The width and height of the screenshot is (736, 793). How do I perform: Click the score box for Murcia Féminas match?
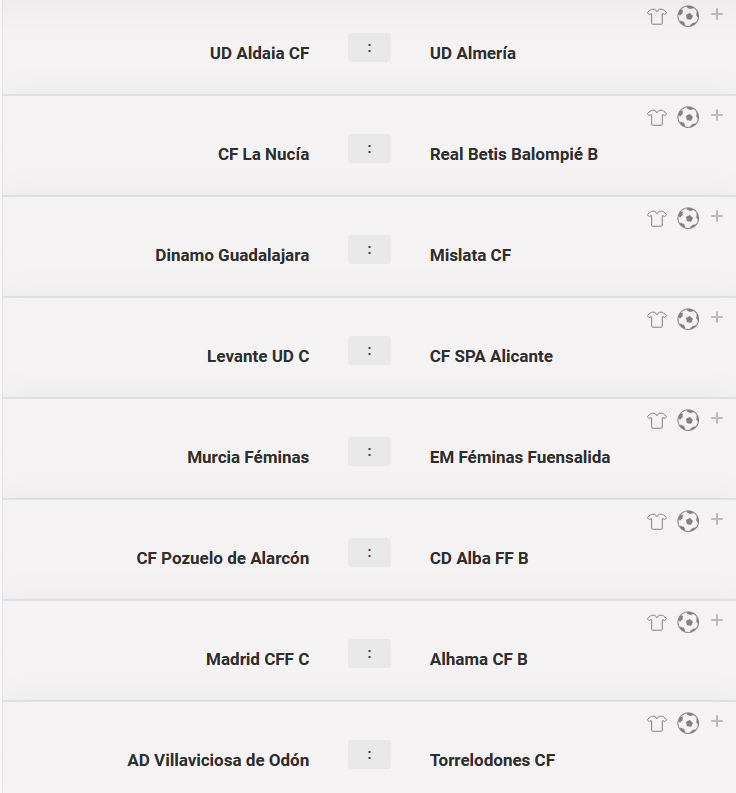[369, 452]
